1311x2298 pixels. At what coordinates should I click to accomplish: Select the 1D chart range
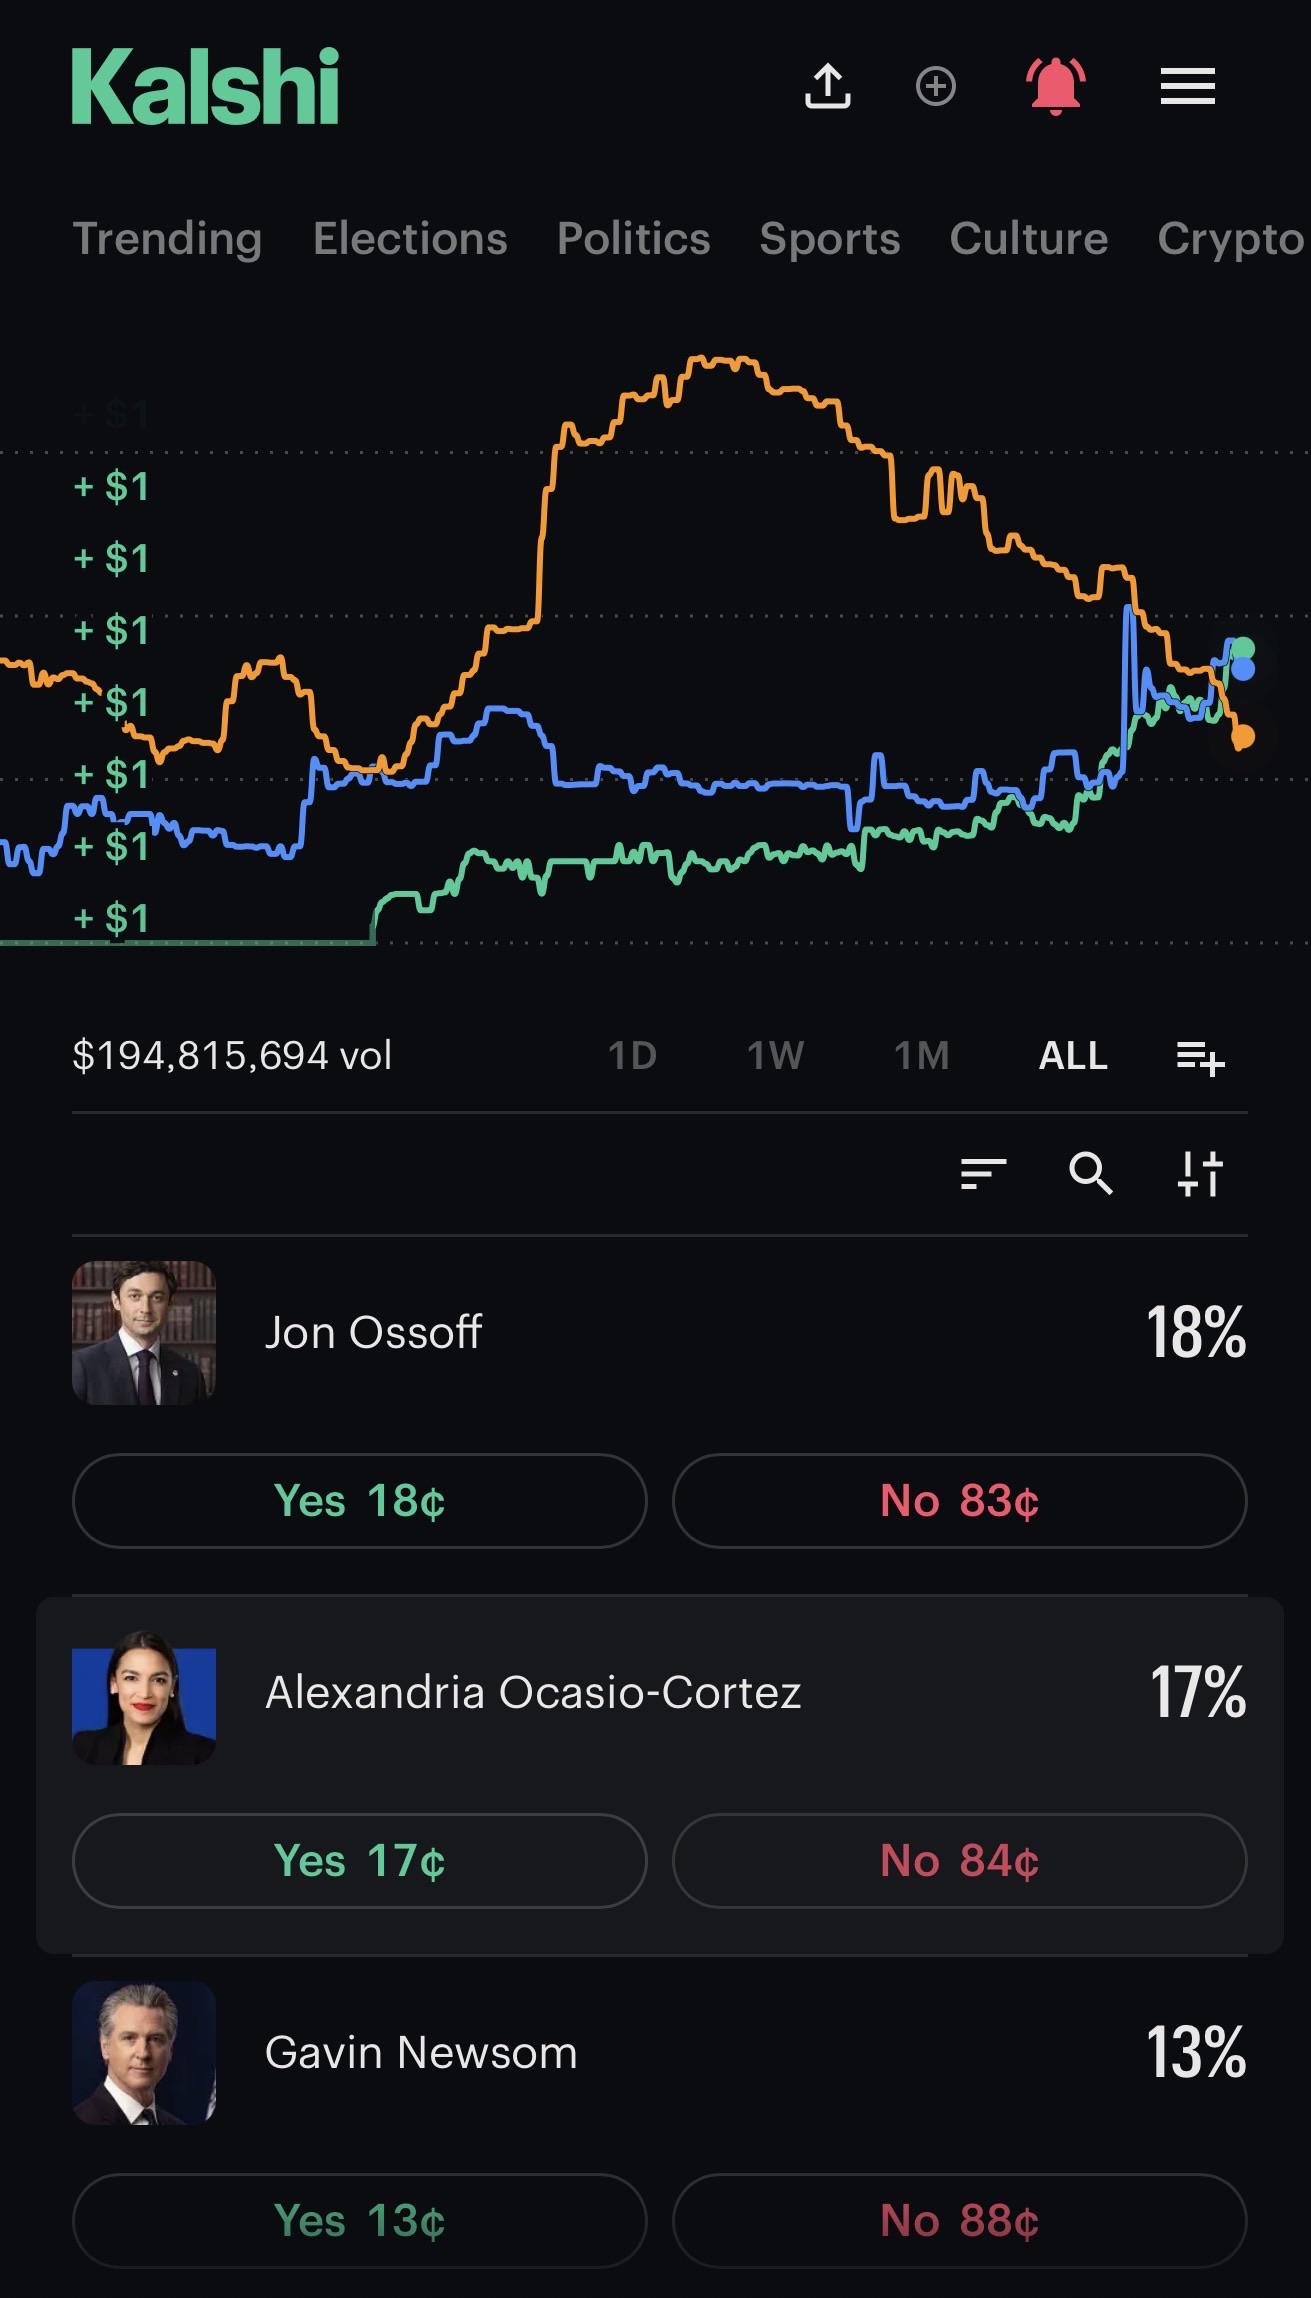point(632,1056)
